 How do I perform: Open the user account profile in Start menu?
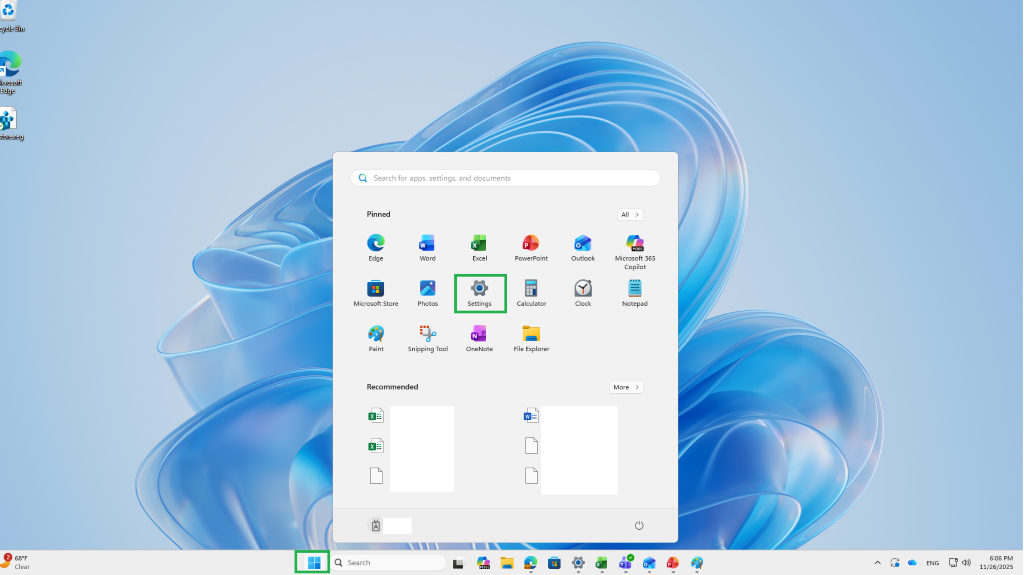click(389, 525)
